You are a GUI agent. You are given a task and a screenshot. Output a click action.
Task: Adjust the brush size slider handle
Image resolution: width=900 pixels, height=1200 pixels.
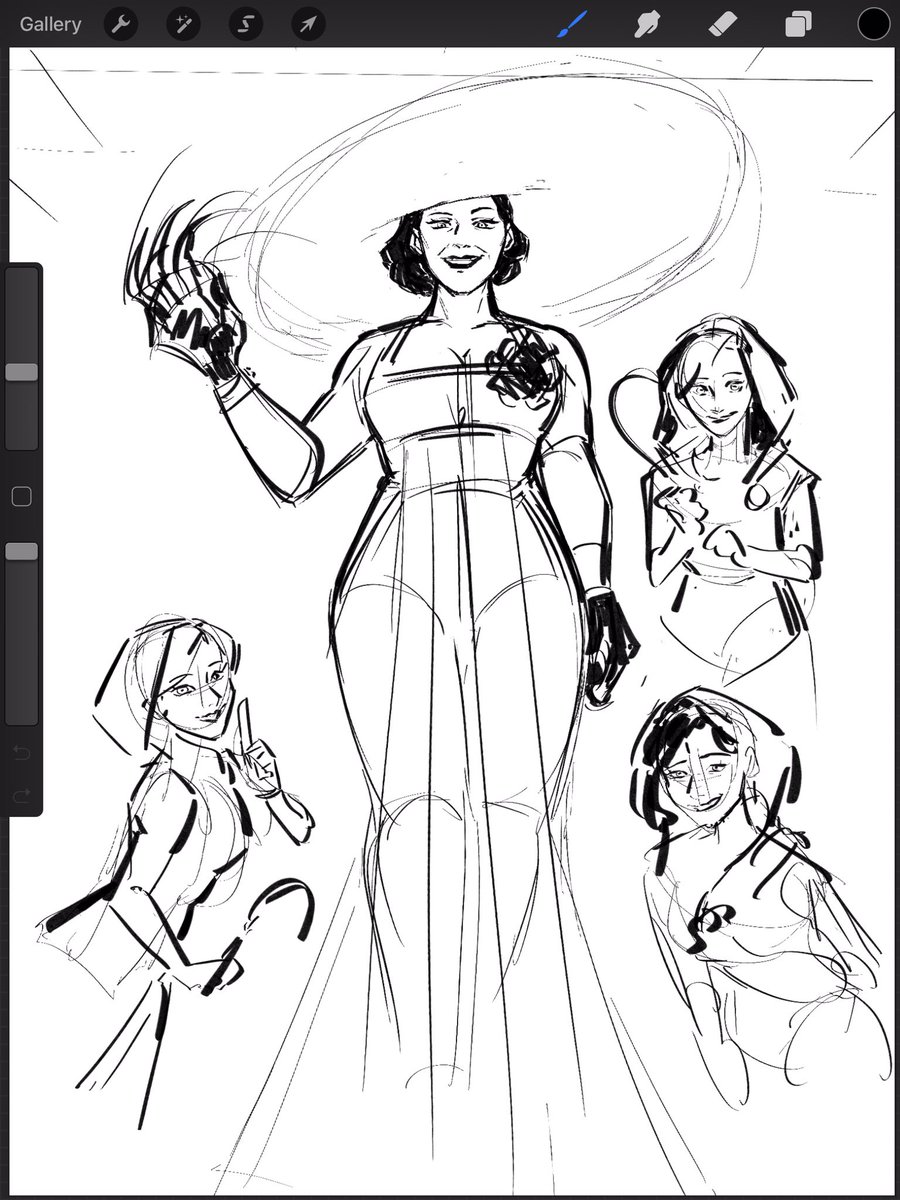(21, 372)
